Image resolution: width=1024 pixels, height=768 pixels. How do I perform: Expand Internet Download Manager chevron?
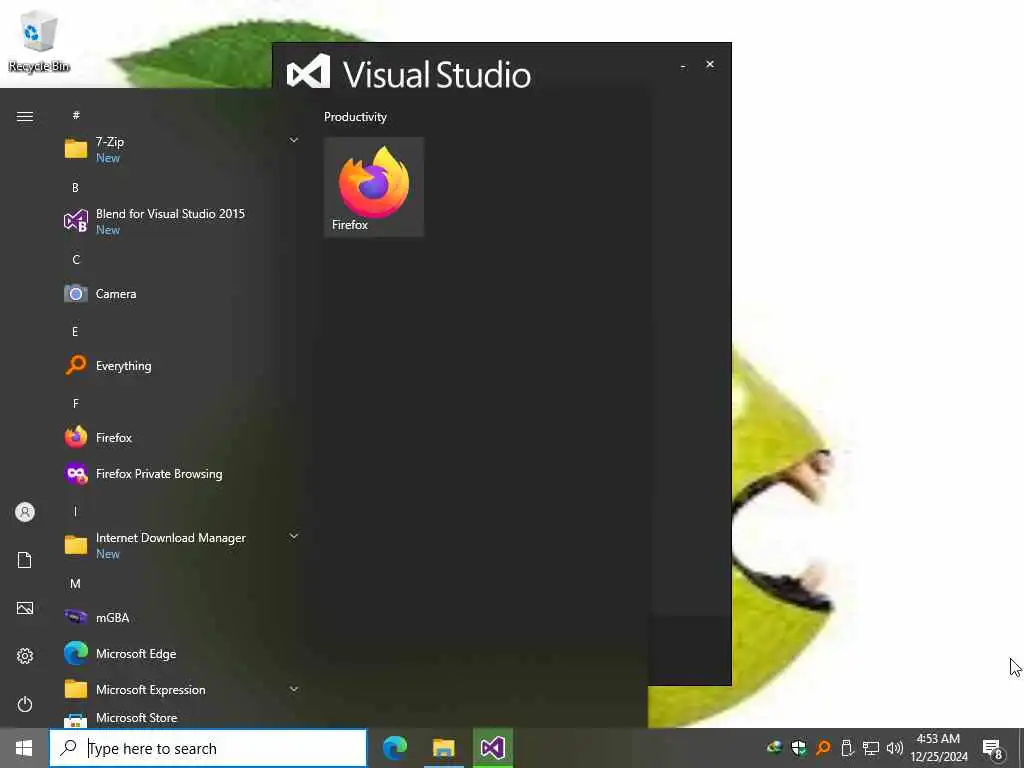coord(294,536)
